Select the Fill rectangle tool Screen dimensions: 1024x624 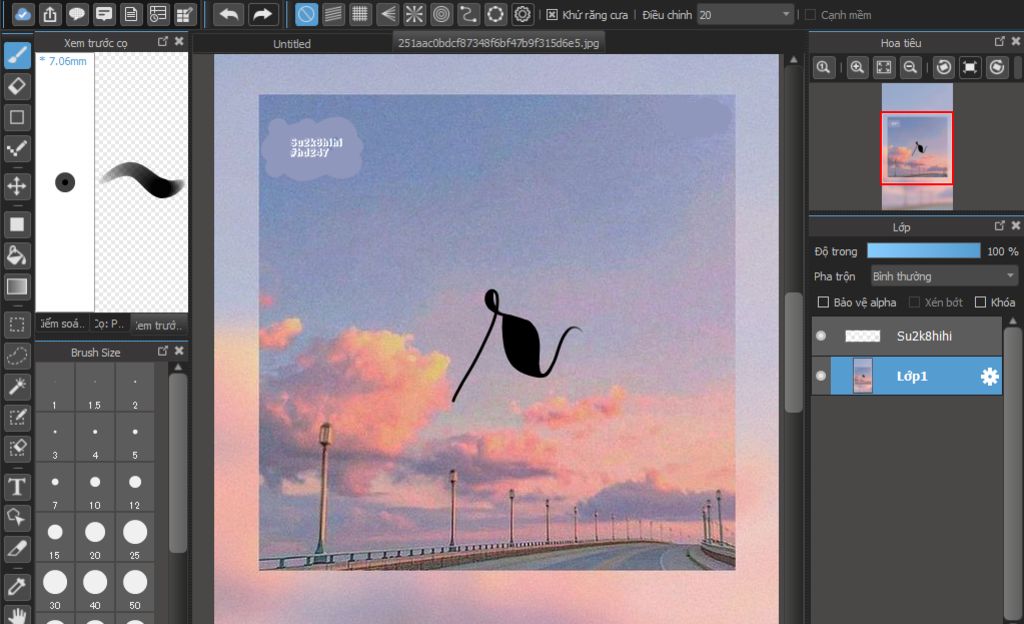(17, 225)
